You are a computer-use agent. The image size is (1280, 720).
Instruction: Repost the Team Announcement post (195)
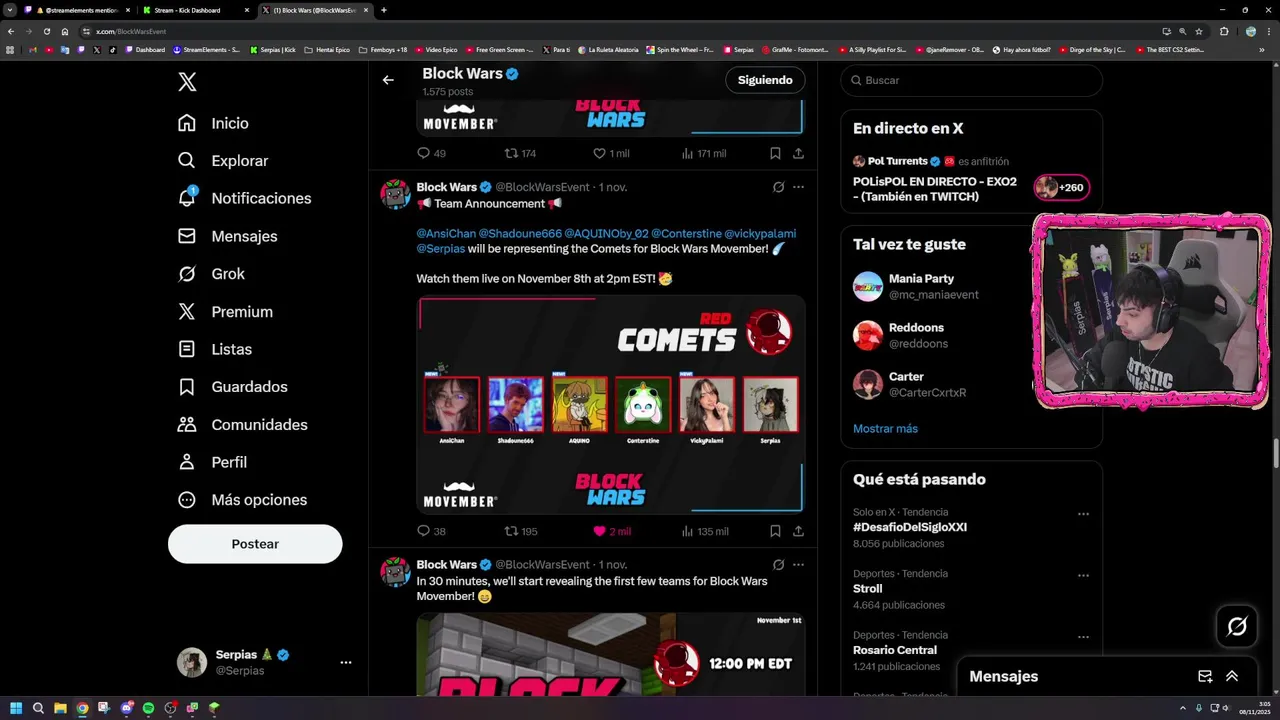pyautogui.click(x=521, y=531)
